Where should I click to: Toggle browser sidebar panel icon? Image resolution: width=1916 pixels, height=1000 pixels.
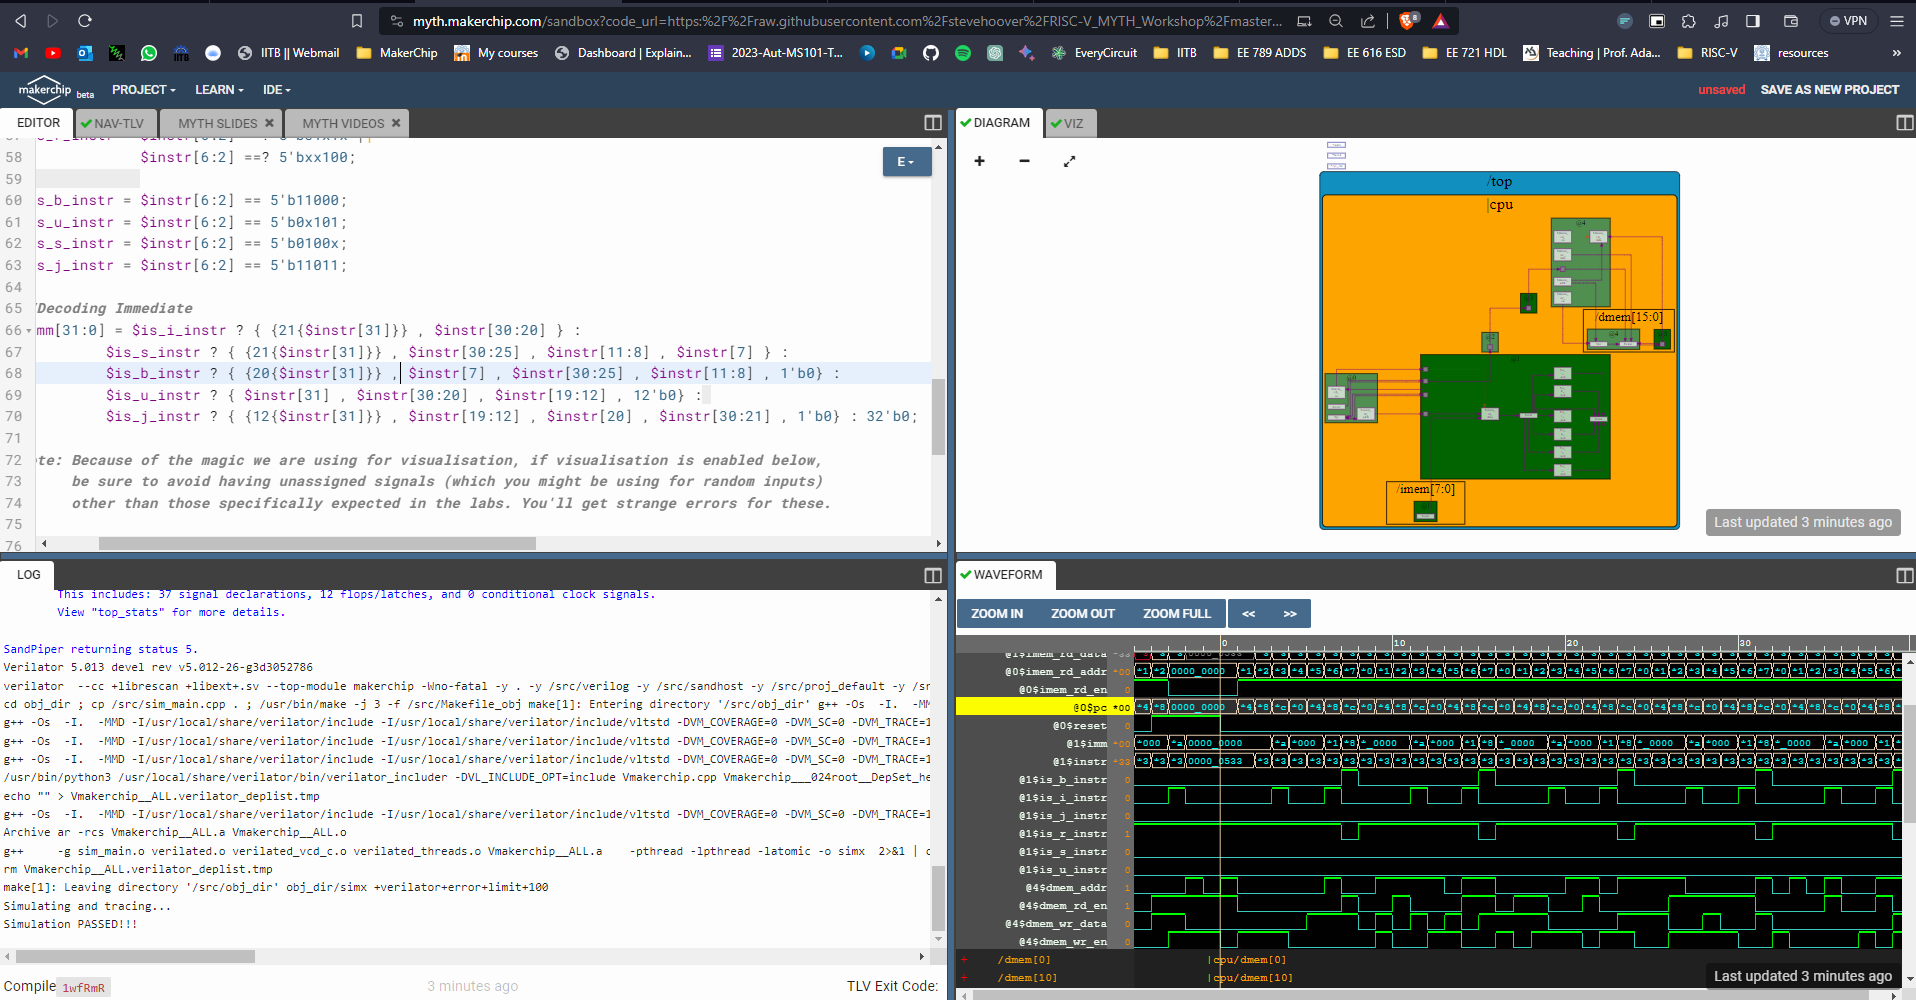[x=1753, y=20]
